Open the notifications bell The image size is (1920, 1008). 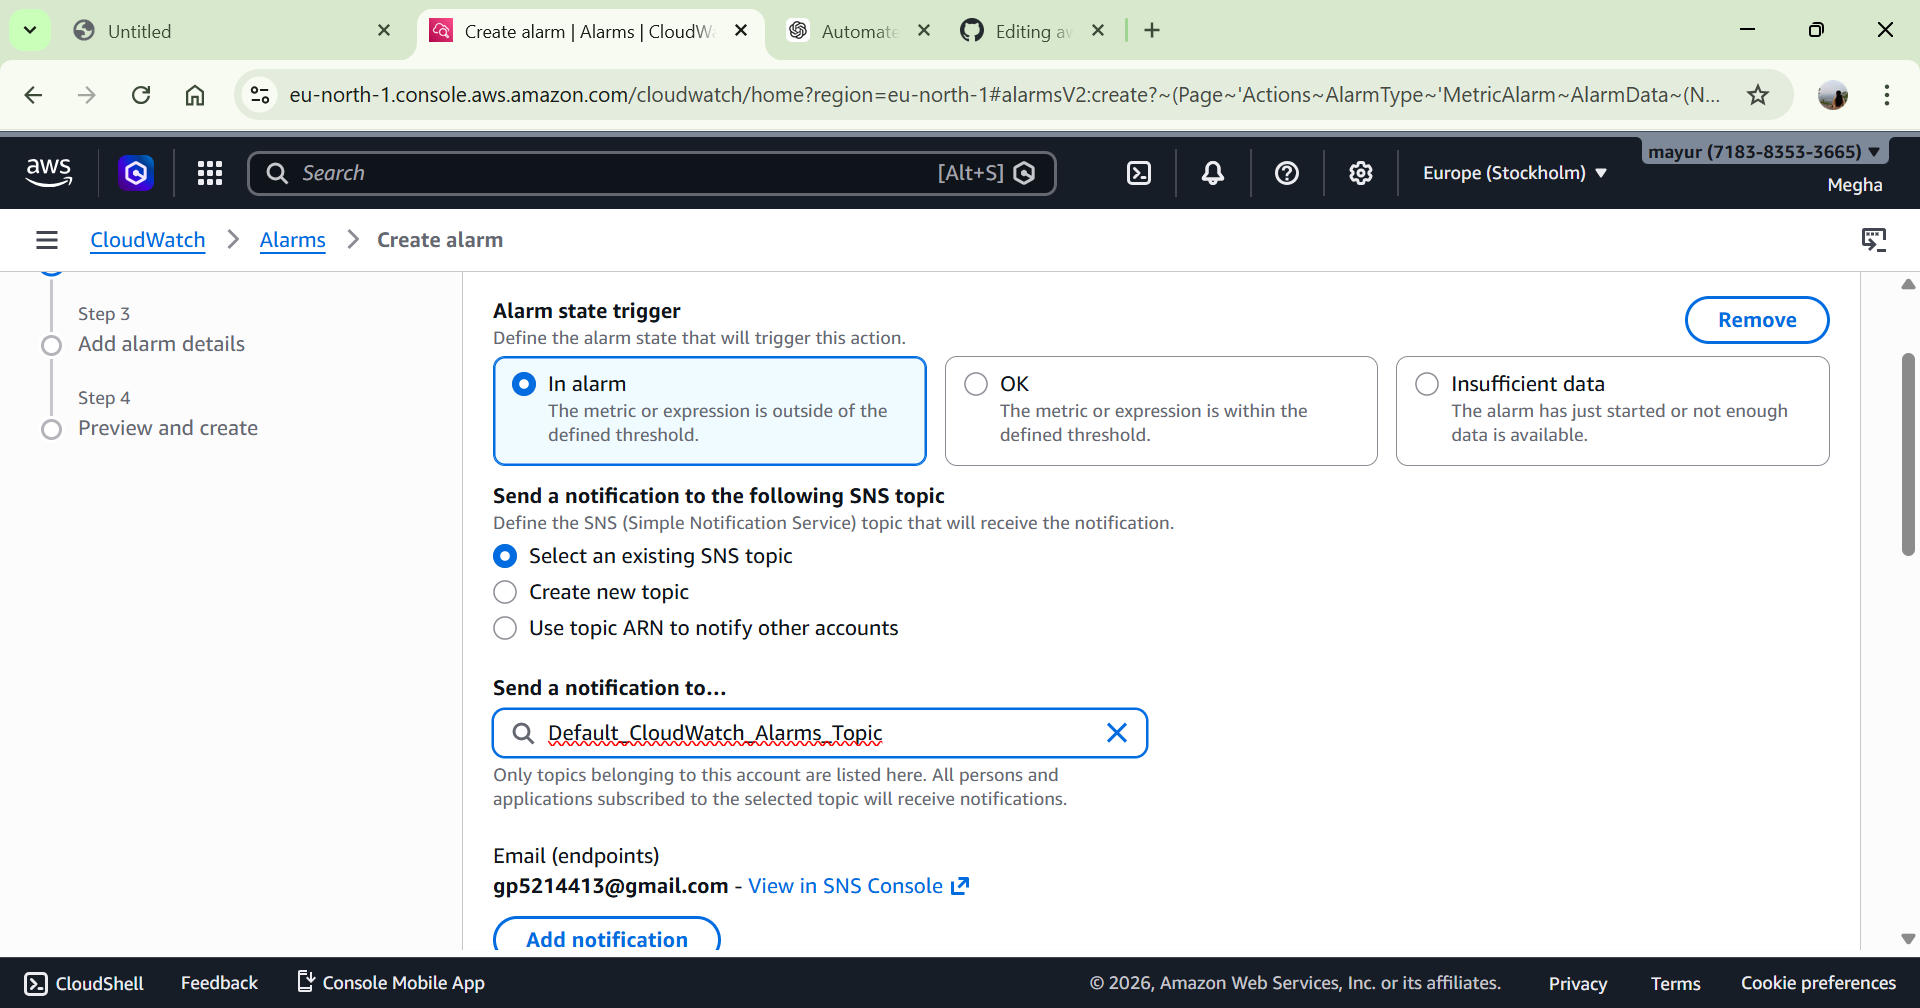[x=1213, y=173]
